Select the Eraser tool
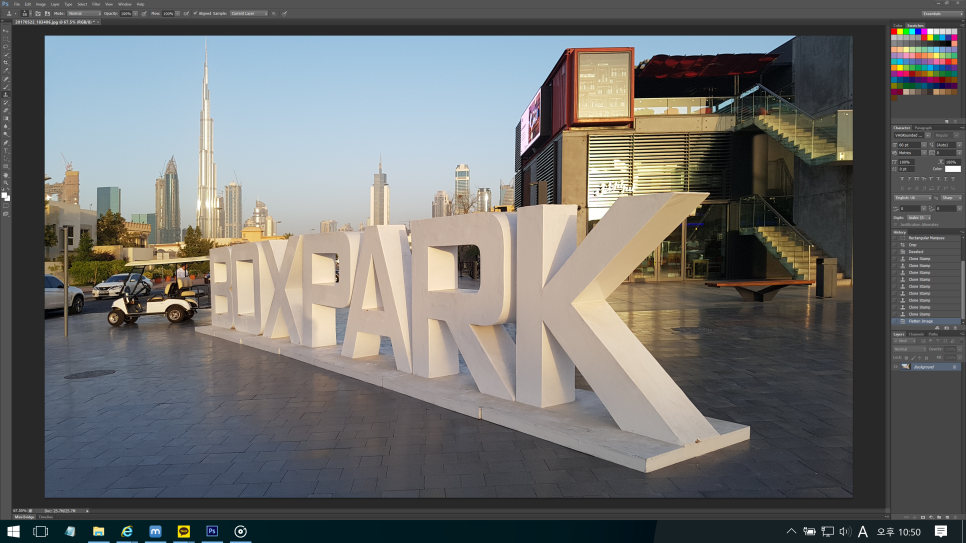This screenshot has width=966, height=543. (6, 110)
